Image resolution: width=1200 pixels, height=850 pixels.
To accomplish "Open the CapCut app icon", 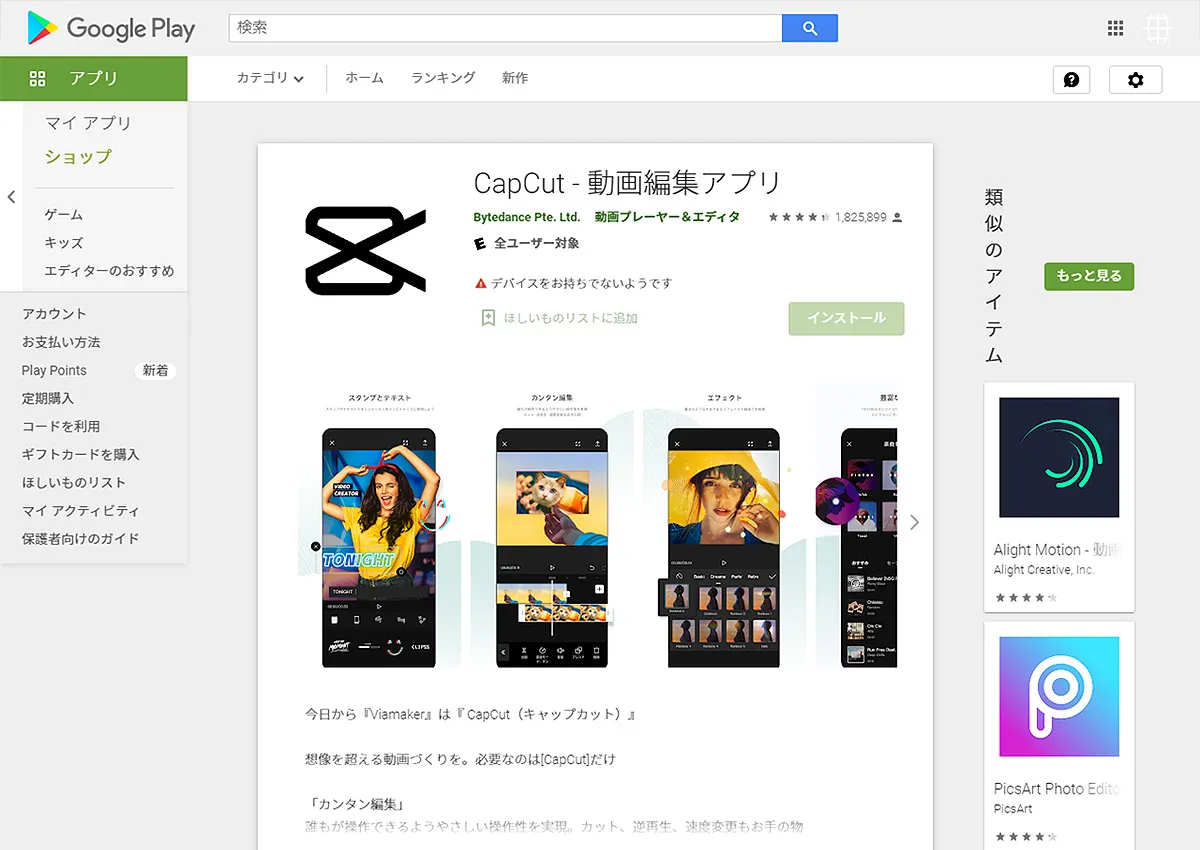I will 367,250.
